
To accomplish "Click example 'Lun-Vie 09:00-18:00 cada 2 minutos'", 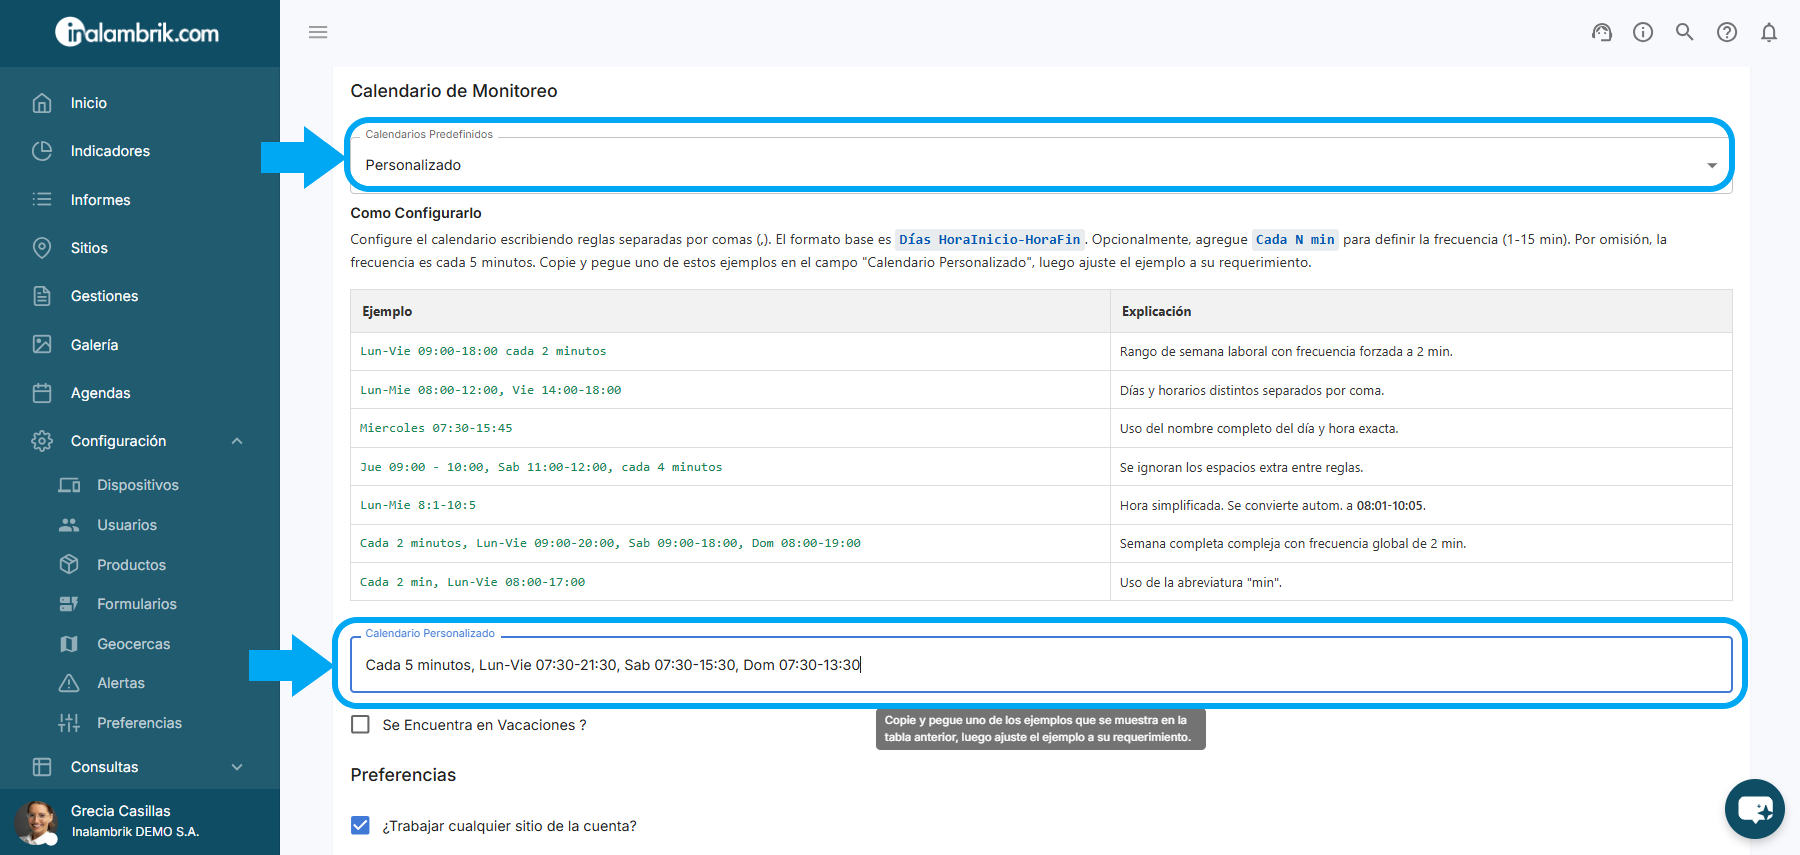I will click(483, 351).
